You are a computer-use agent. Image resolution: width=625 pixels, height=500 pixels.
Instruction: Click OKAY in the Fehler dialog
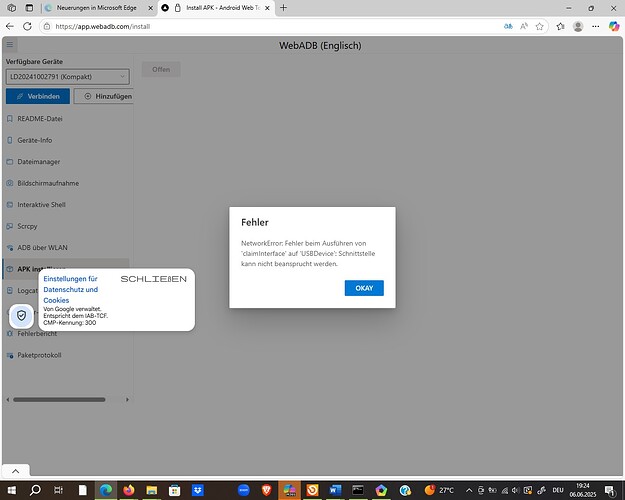point(364,288)
